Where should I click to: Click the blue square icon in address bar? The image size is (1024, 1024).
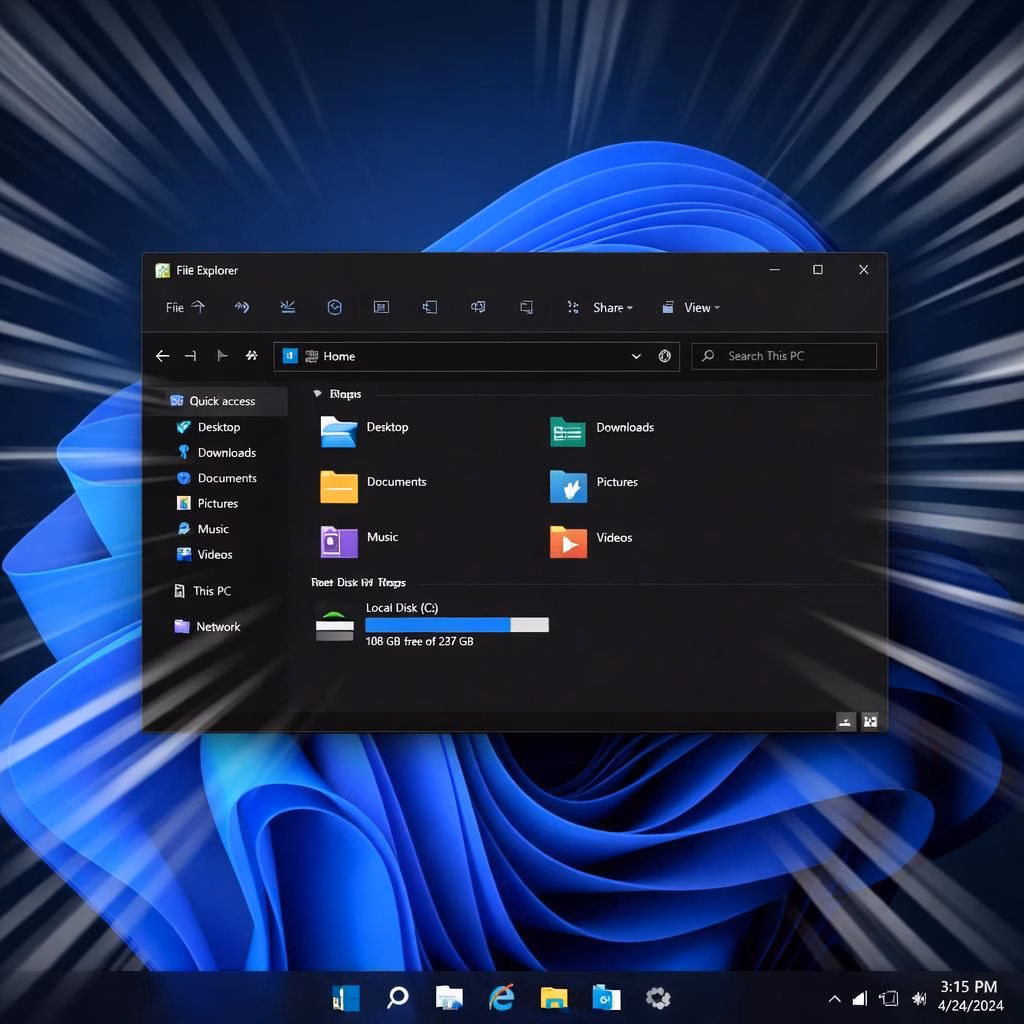[290, 355]
